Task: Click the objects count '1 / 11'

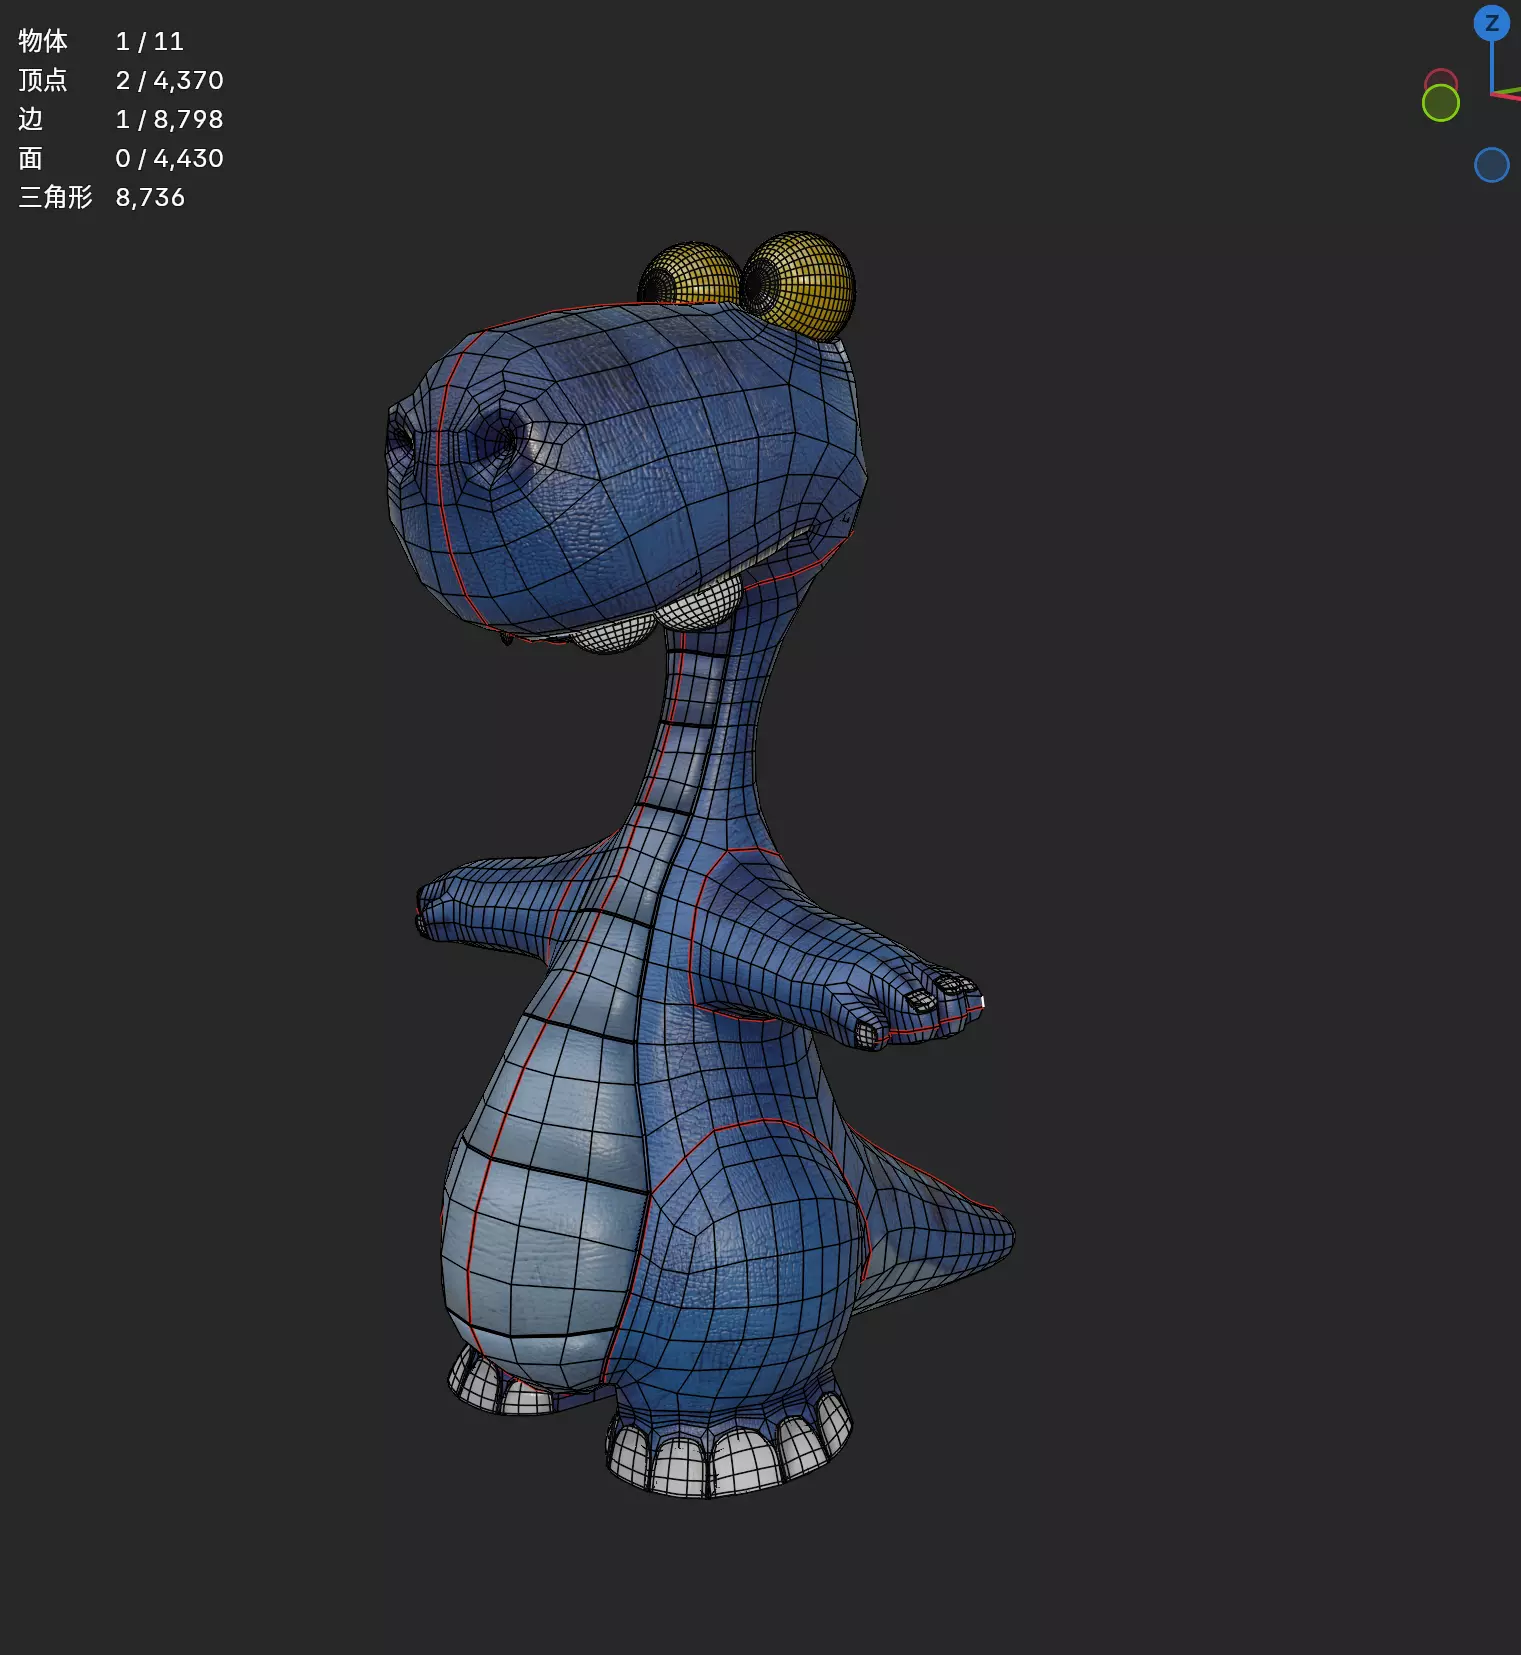Action: tap(150, 41)
